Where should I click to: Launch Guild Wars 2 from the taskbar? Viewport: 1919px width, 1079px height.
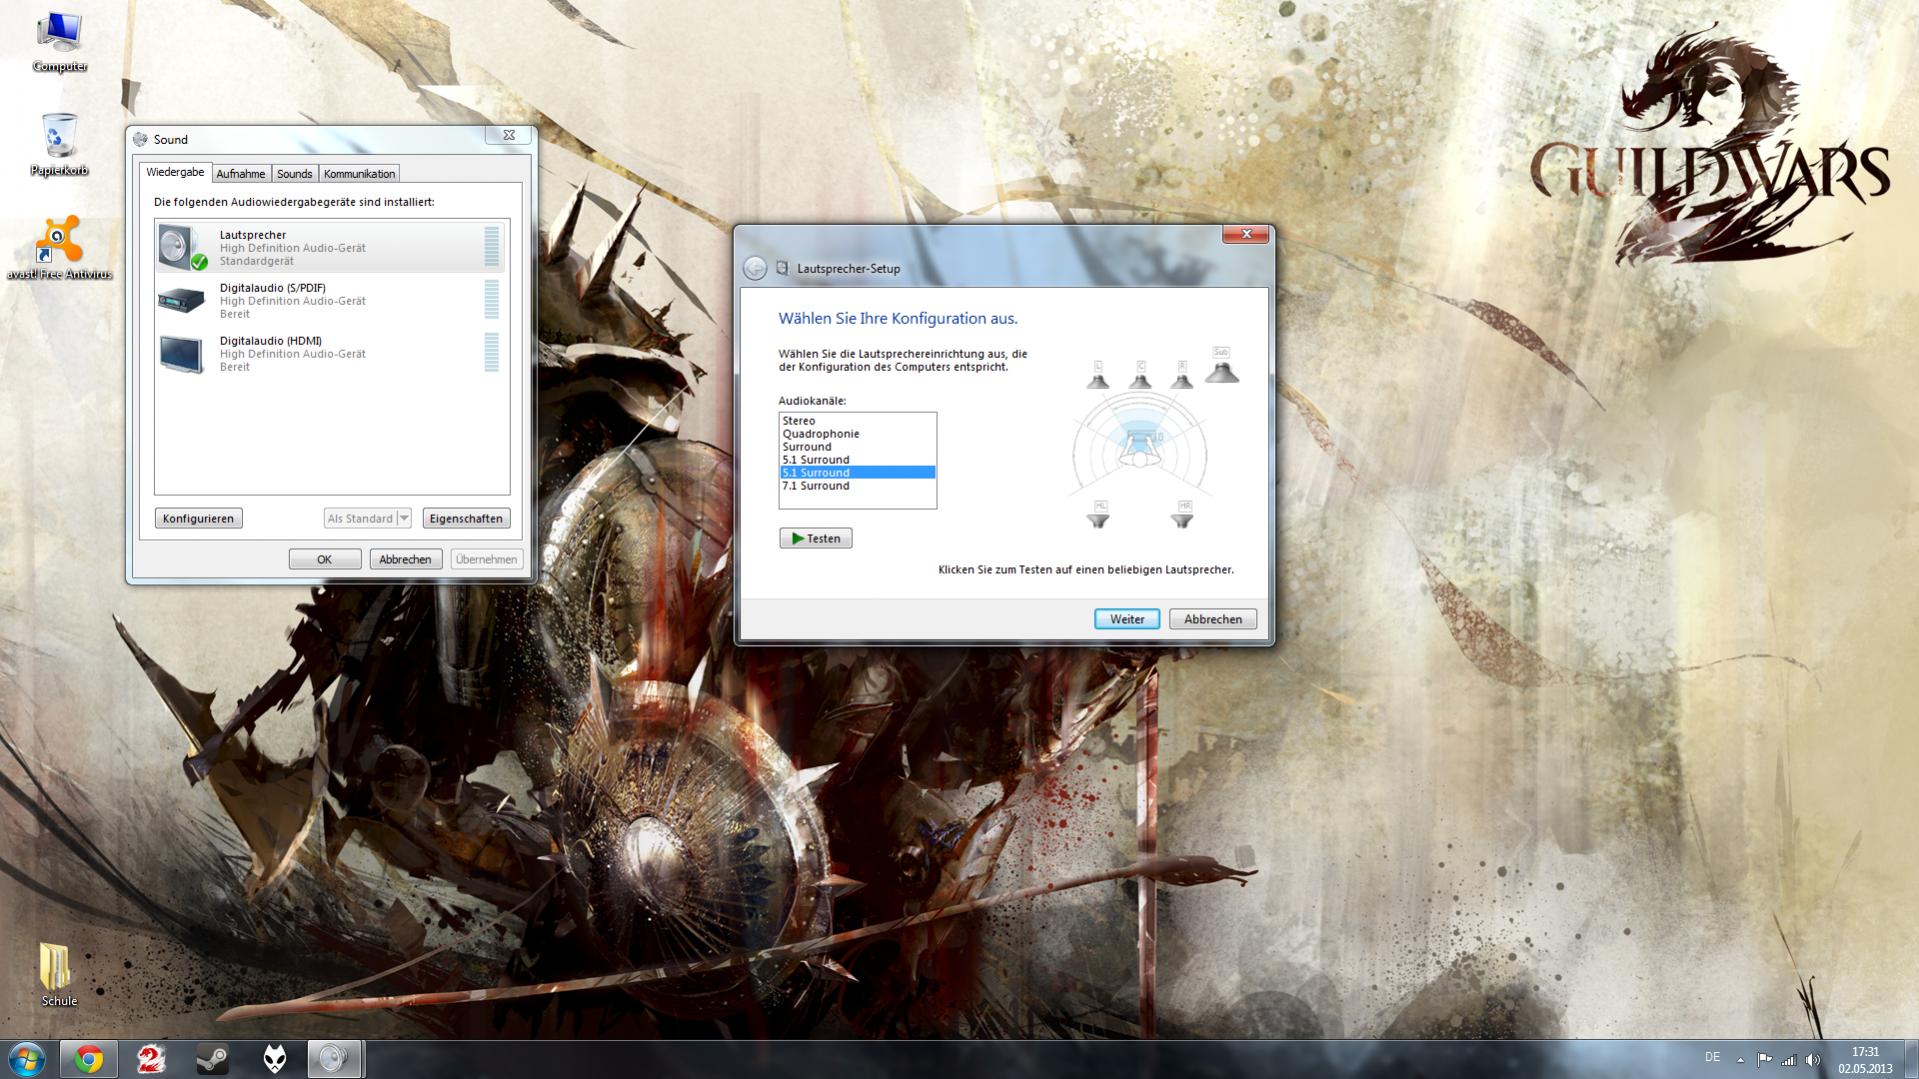[151, 1059]
